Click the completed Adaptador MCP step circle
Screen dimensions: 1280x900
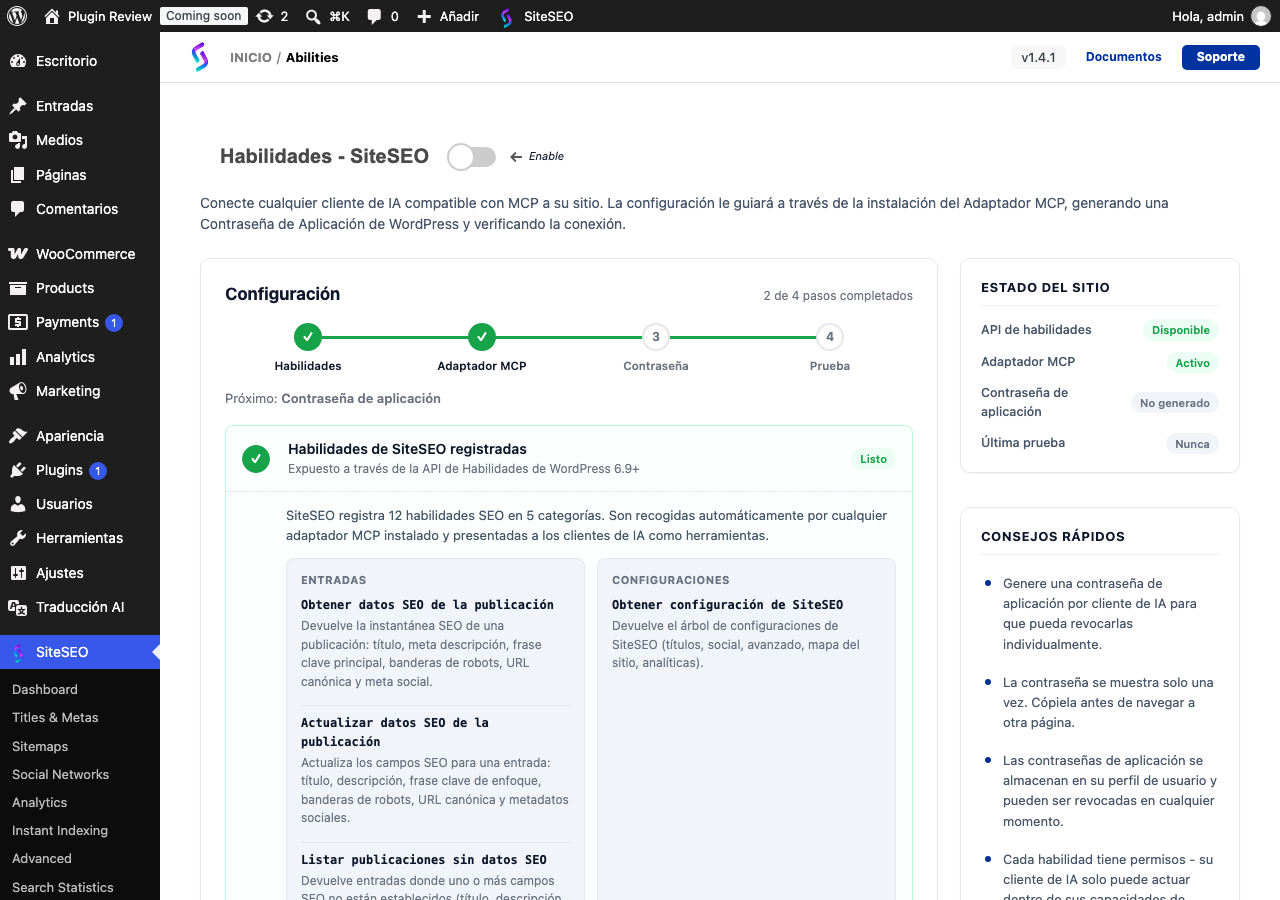tap(482, 337)
